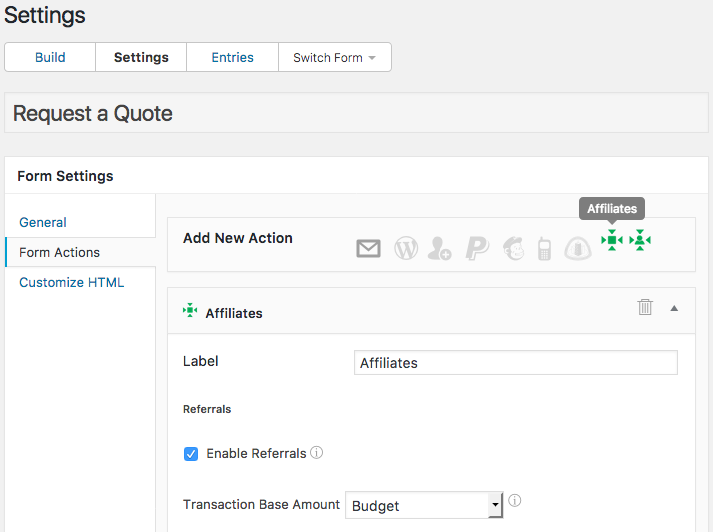This screenshot has width=713, height=532.
Task: Open the Entries tab
Action: (232, 57)
